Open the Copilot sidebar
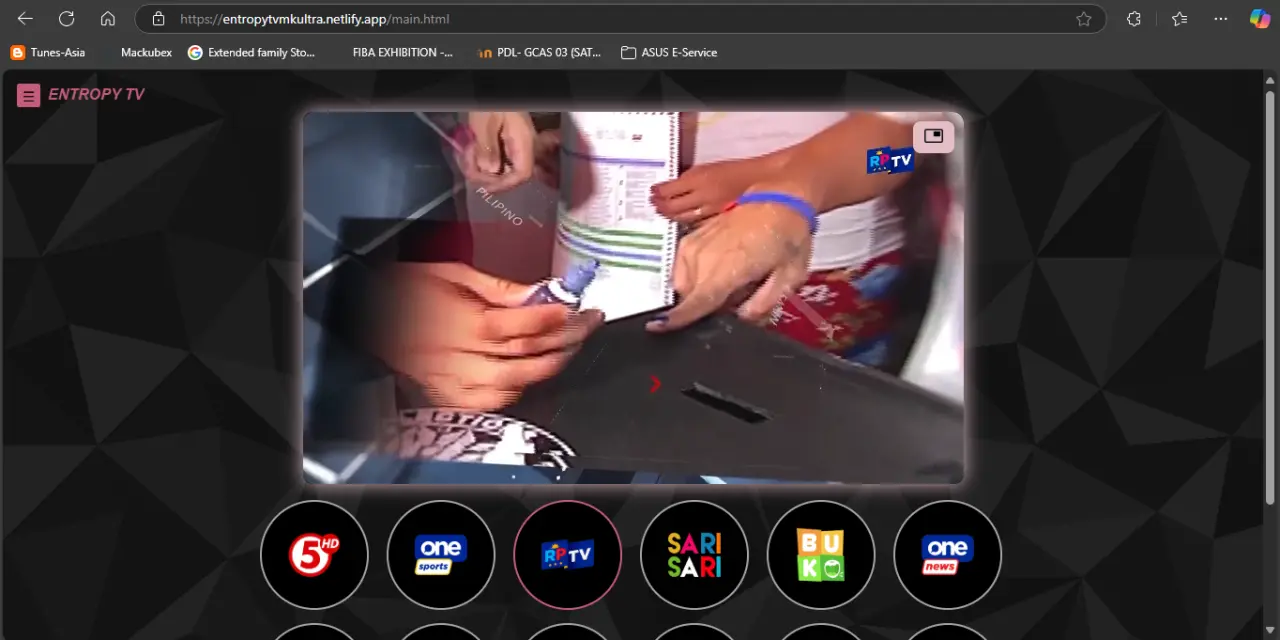This screenshot has height=640, width=1280. click(1260, 19)
